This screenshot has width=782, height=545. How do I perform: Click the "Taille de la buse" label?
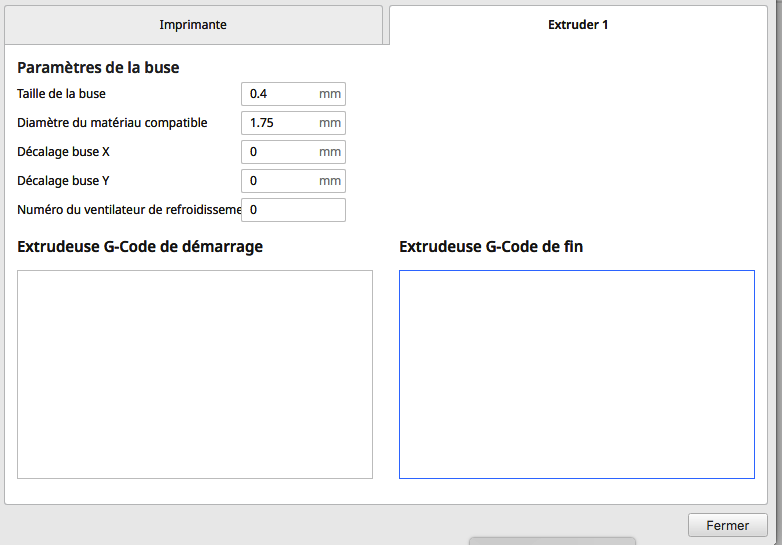pos(61,94)
